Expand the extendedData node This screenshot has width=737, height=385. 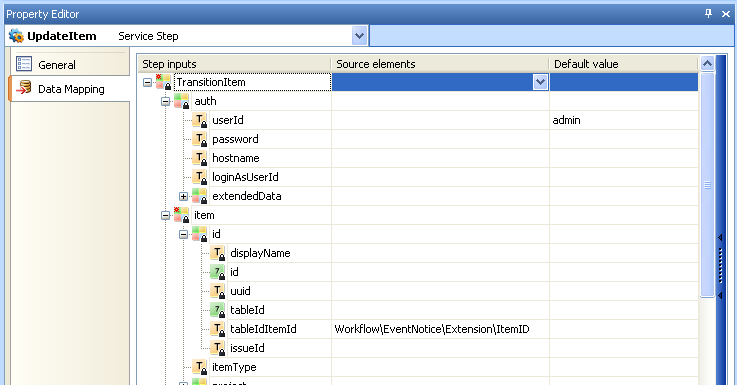pyautogui.click(x=183, y=196)
